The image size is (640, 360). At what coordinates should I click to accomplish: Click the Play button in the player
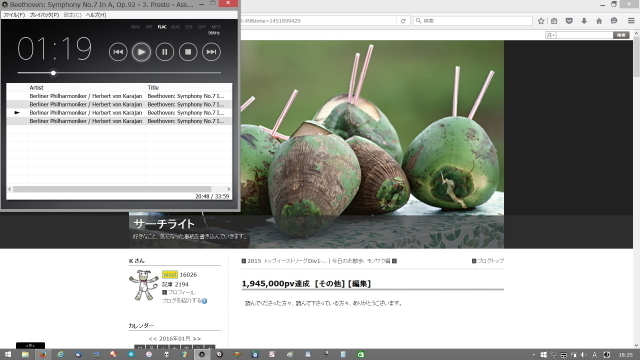[141, 52]
